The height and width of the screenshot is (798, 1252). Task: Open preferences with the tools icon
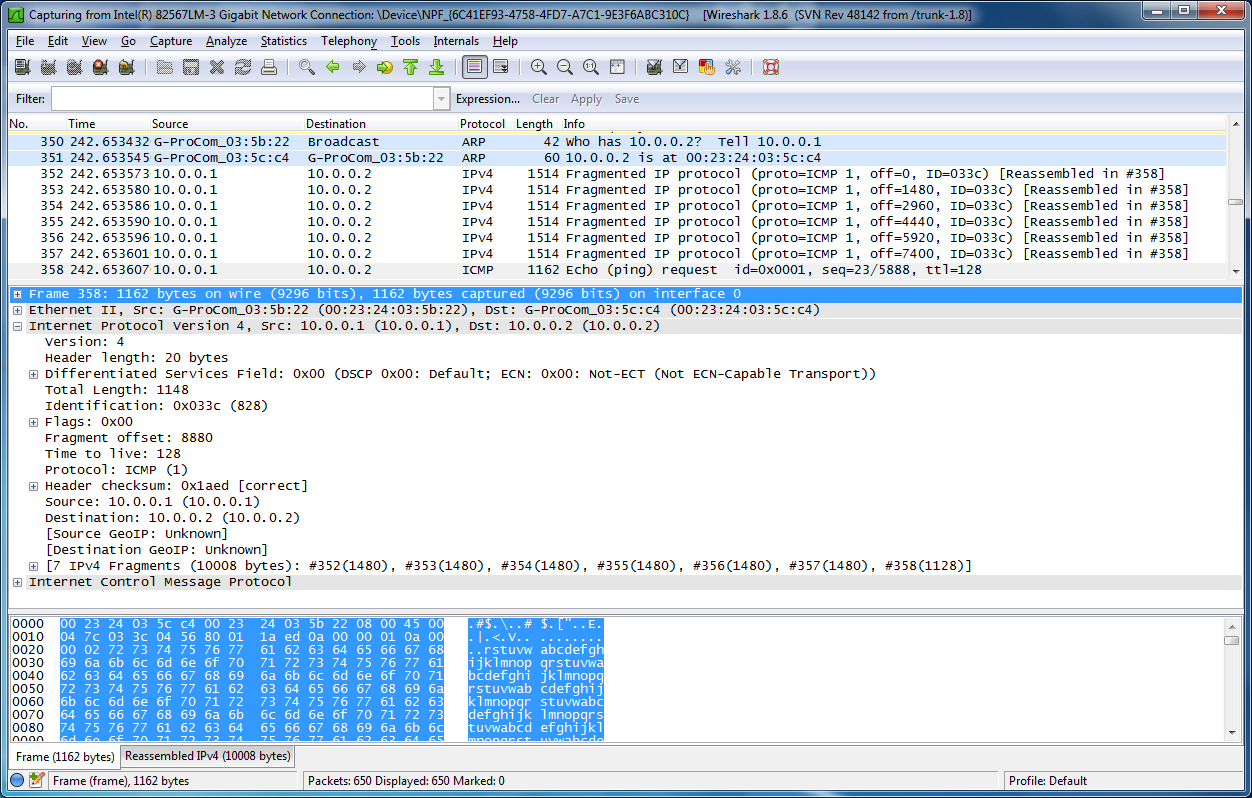tap(733, 67)
